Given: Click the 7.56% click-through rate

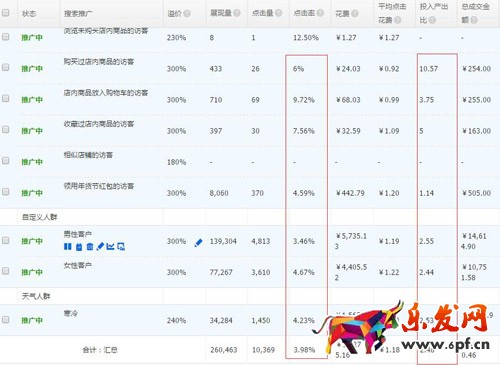Looking at the screenshot, I should (304, 131).
